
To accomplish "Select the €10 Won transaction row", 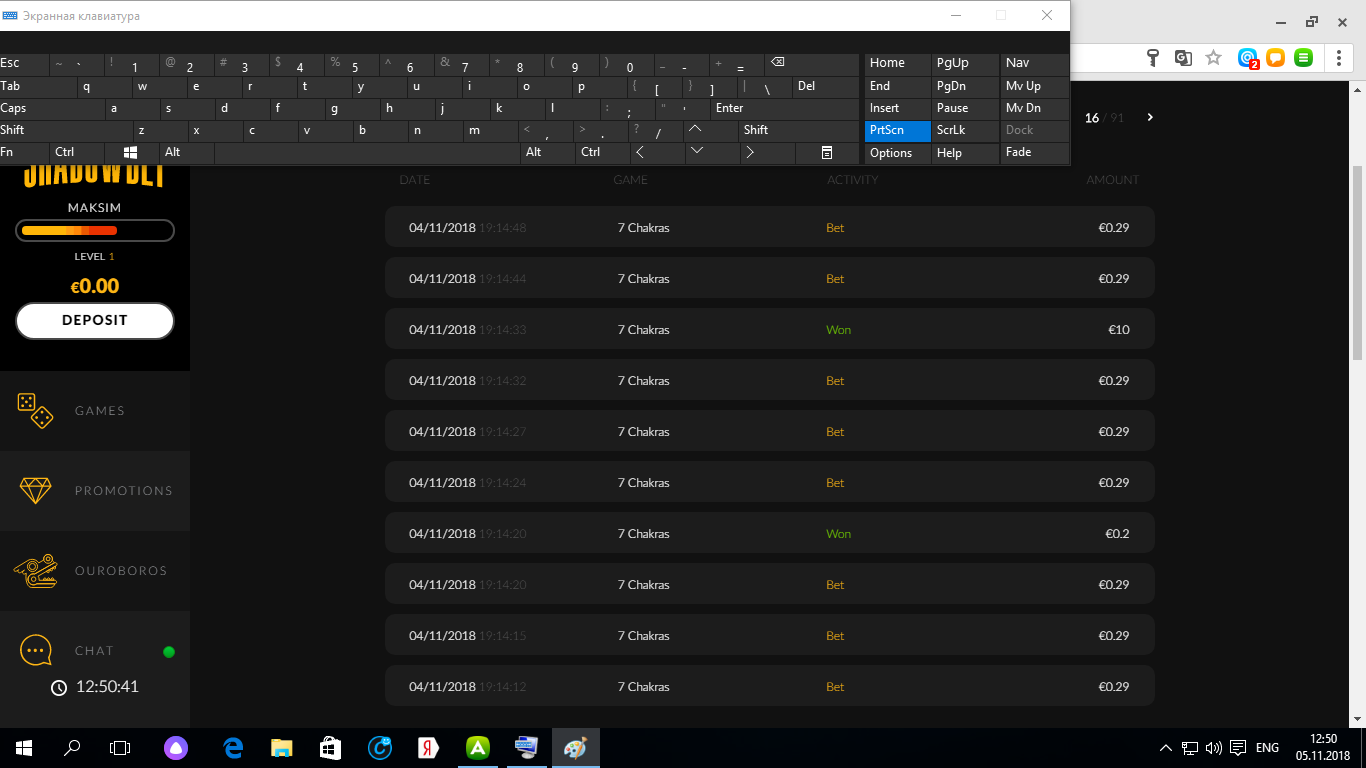I will (769, 329).
